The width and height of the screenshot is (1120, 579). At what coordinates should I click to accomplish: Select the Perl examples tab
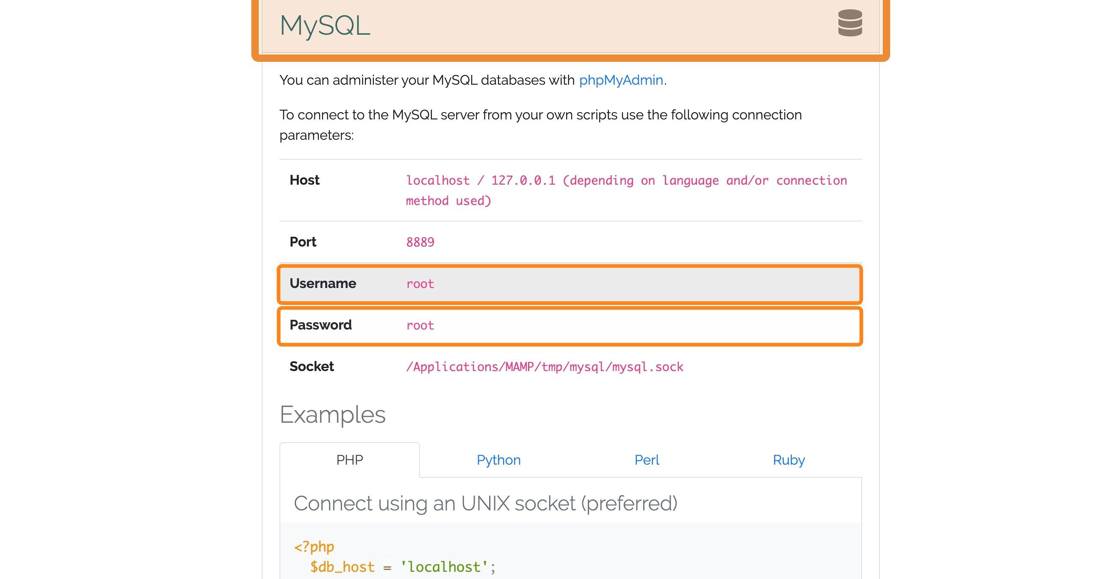pyautogui.click(x=646, y=460)
